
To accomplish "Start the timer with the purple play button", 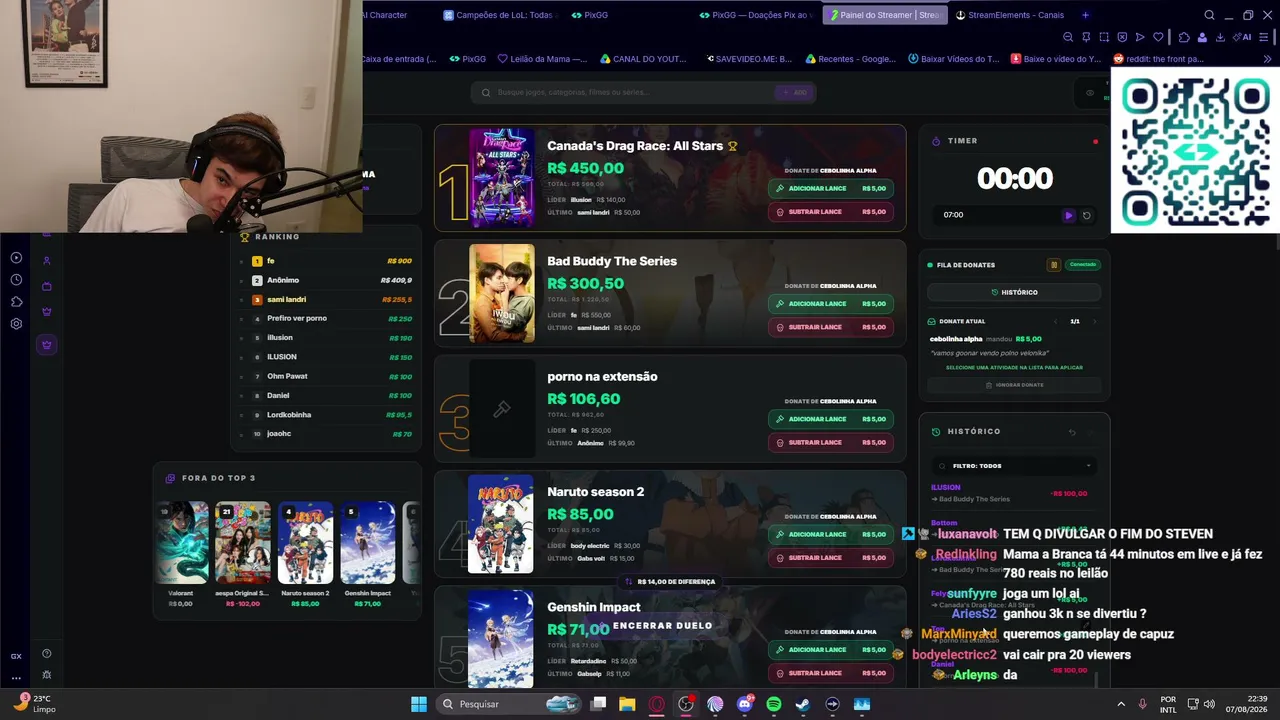I will click(1068, 215).
